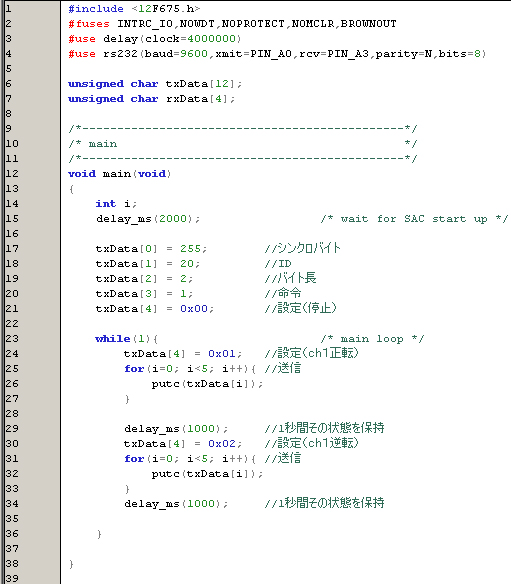Click the バイト長 comment
The height and width of the screenshot is (584, 511).
click(x=291, y=278)
